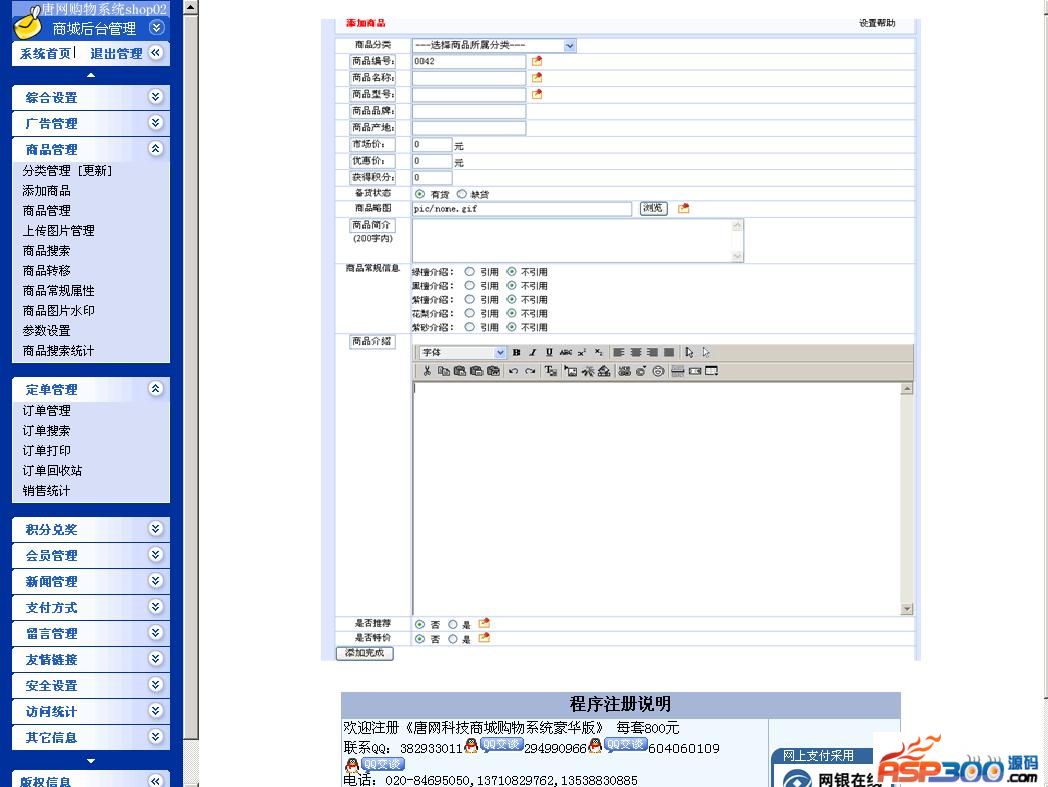Align text right in editor

[x=652, y=352]
